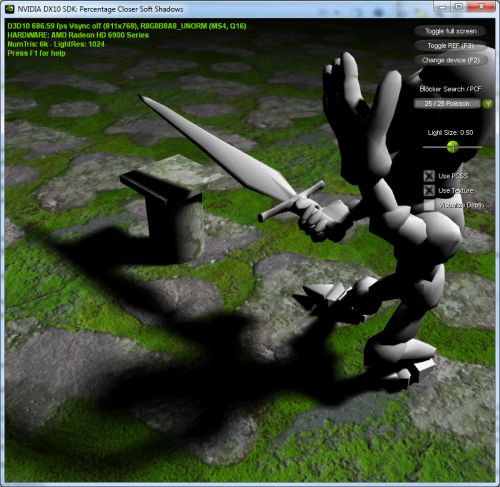This screenshot has height=487, width=500.
Task: Maximize the Percentage Closer Soft Shadows window
Action: pyautogui.click(x=459, y=7)
